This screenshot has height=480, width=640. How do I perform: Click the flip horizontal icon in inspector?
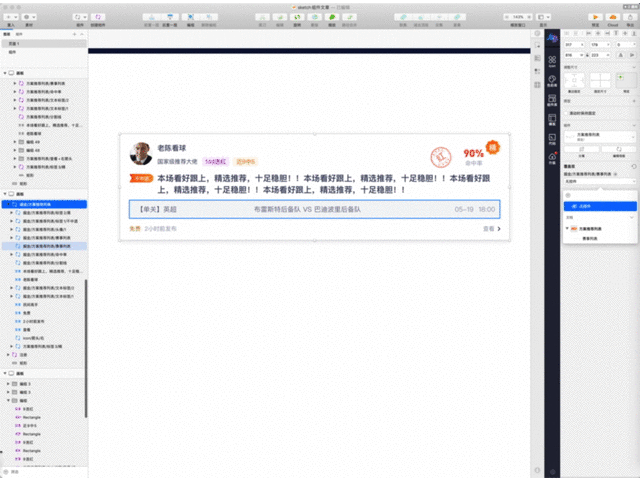(621, 55)
